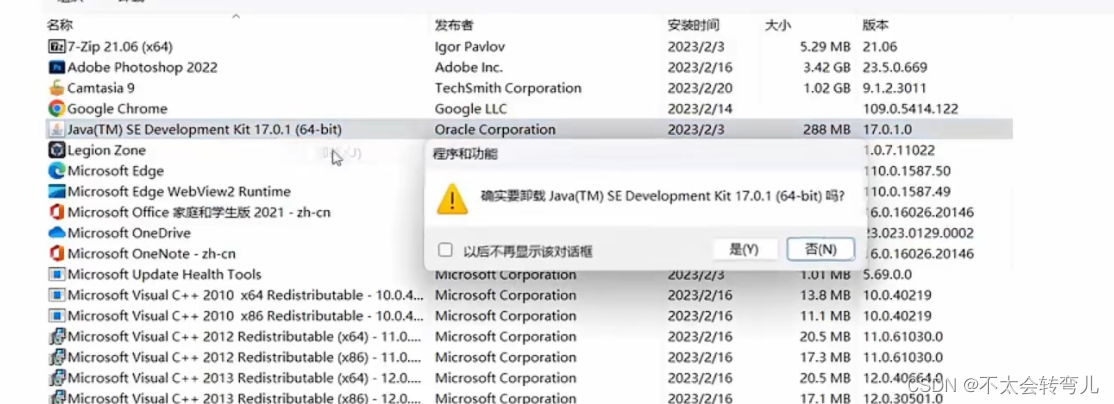Click the Visual C++ 2010 x64 icon
The image size is (1114, 404).
[56, 295]
